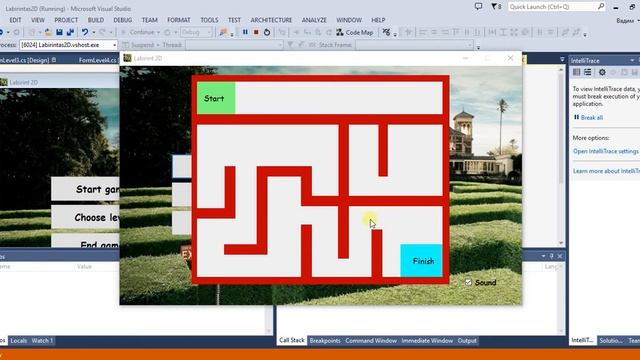Open the BUILD menu
The width and height of the screenshot is (640, 360).
tap(96, 20)
